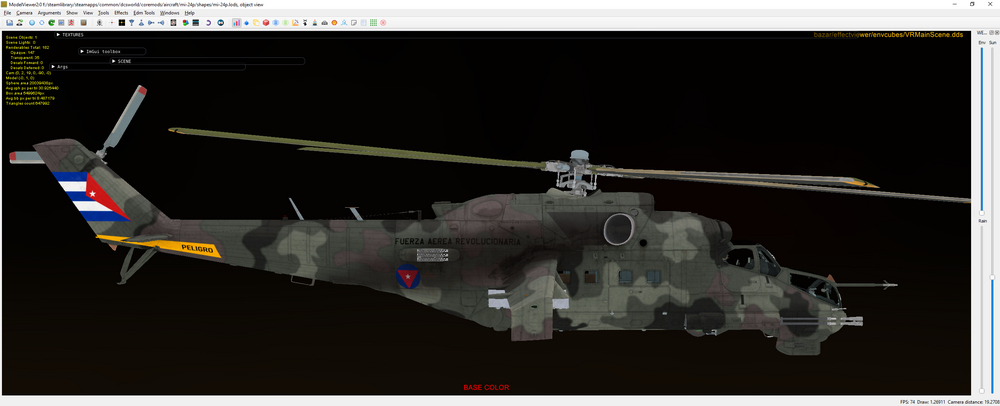The height and width of the screenshot is (406, 1000).
Task: Open the Arguments menu
Action: point(49,13)
